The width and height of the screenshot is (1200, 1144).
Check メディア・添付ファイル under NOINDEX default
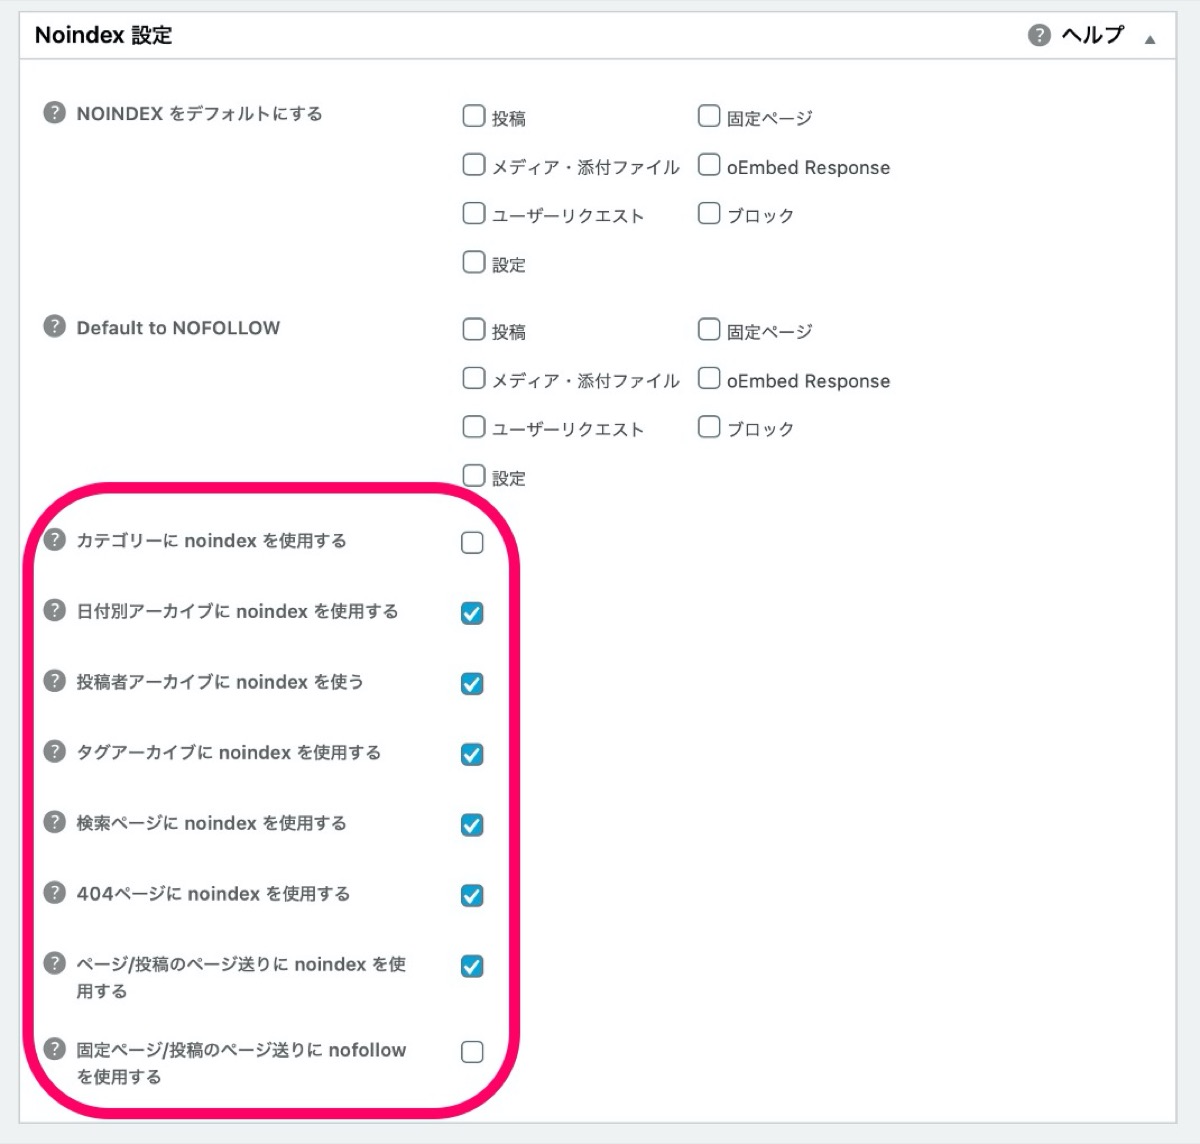pos(474,164)
